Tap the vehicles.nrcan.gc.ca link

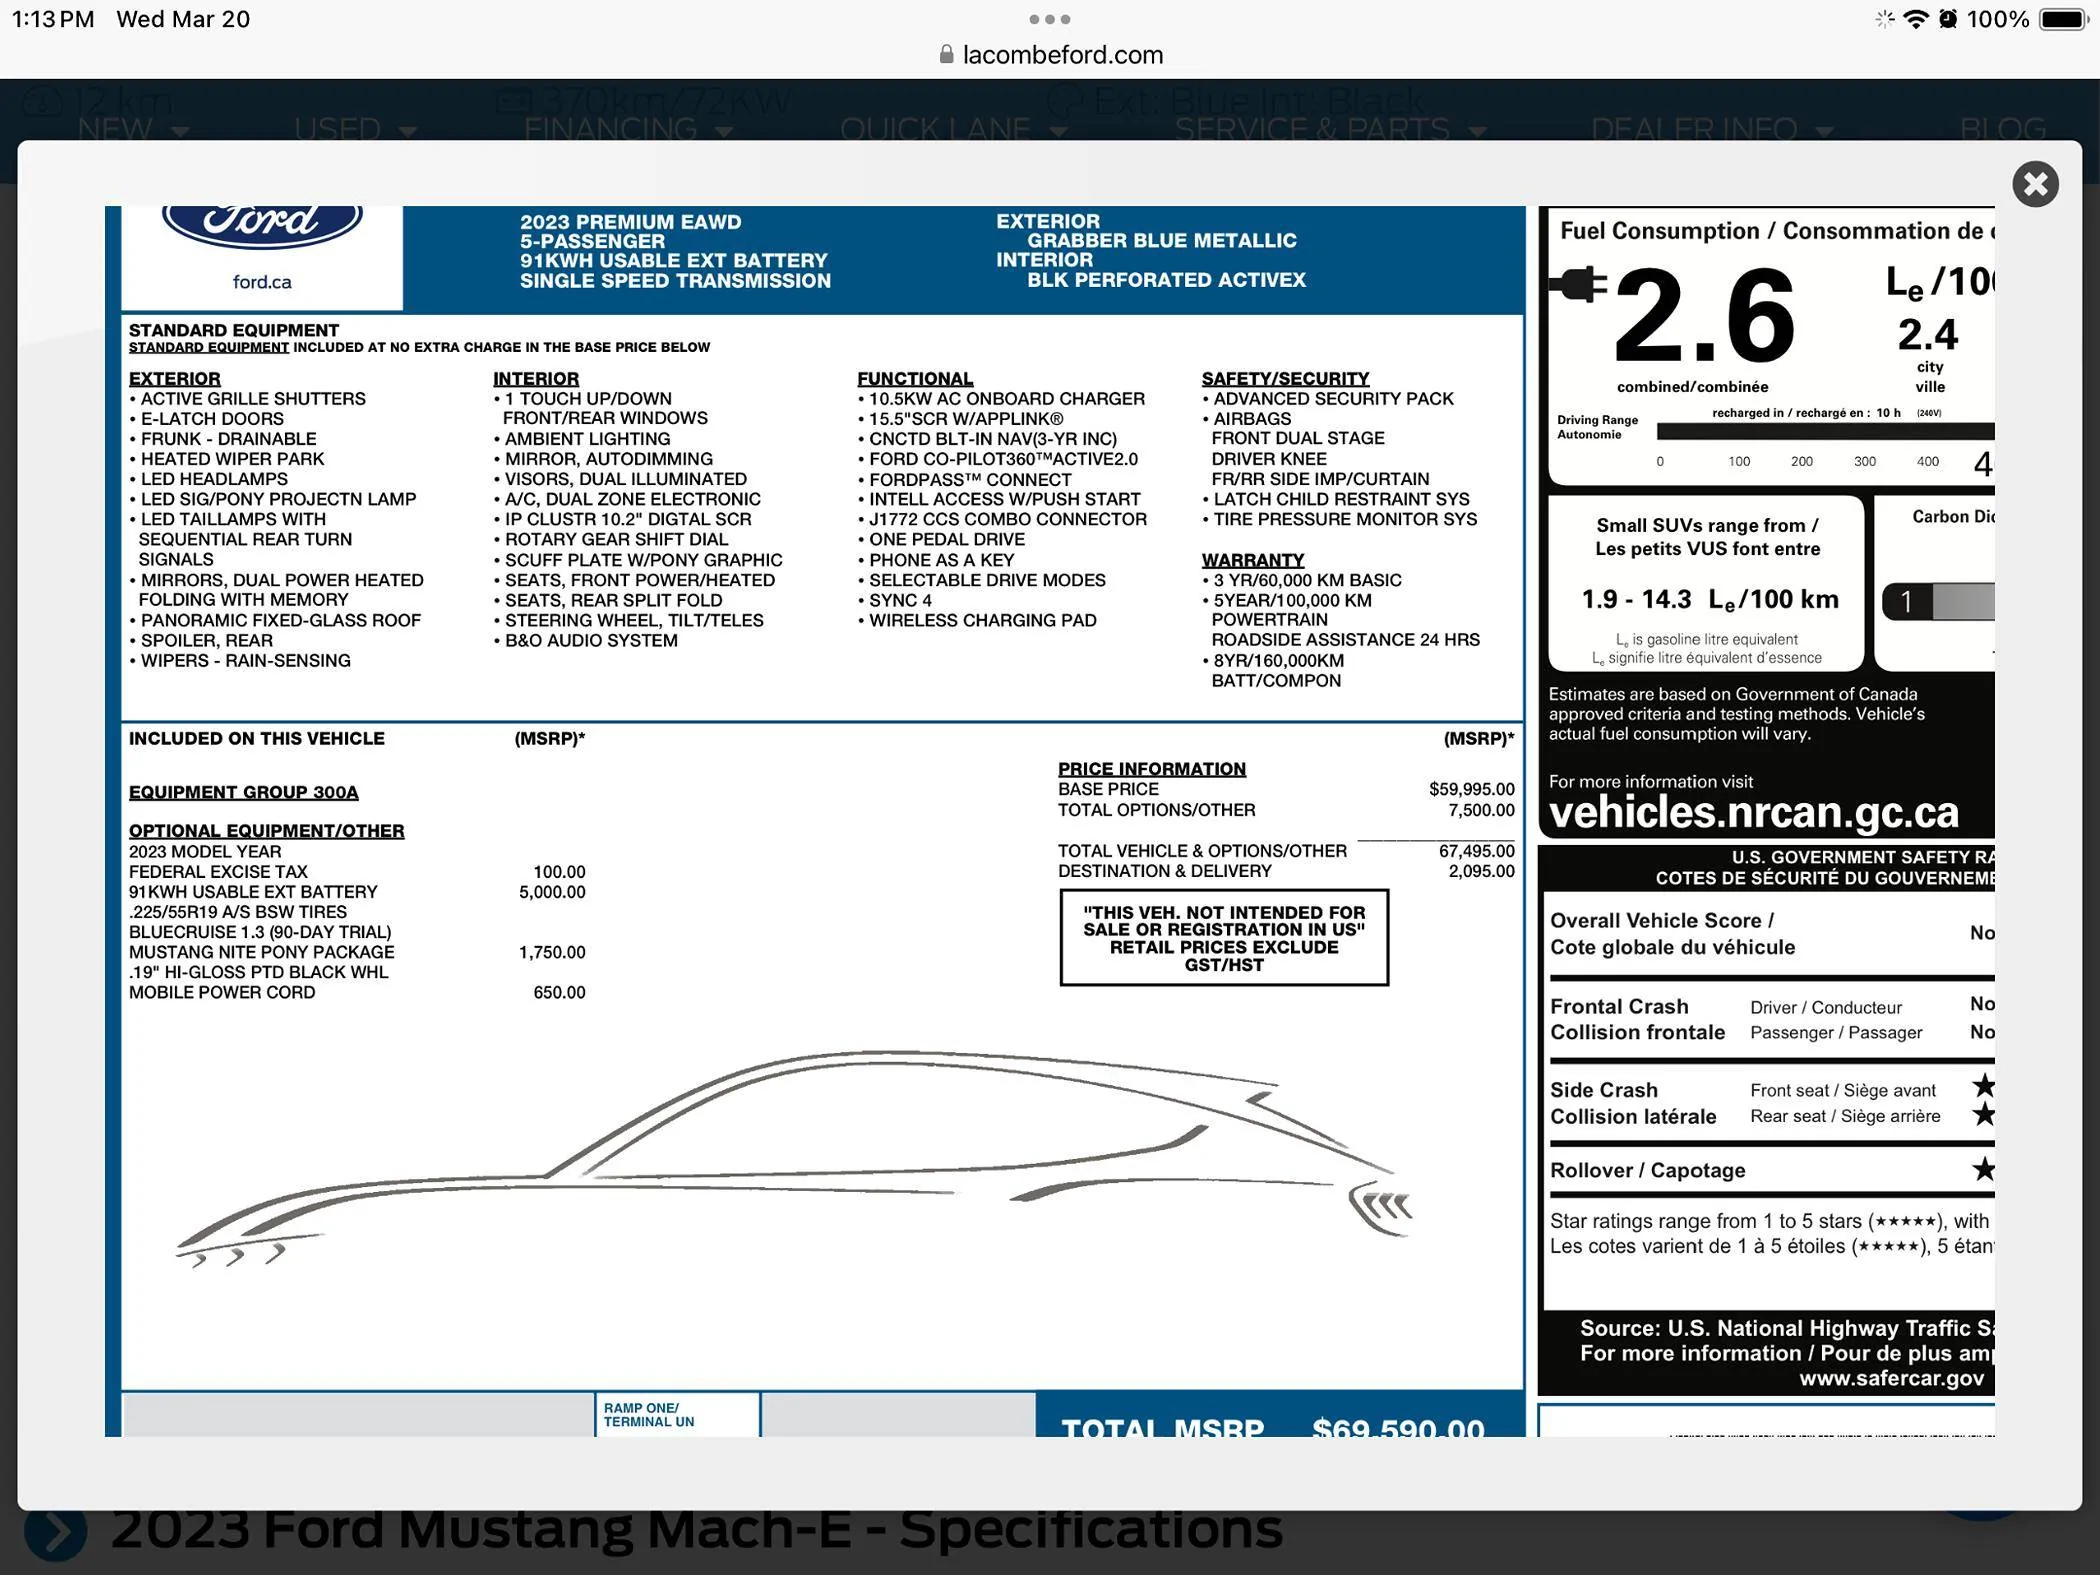tap(1753, 812)
